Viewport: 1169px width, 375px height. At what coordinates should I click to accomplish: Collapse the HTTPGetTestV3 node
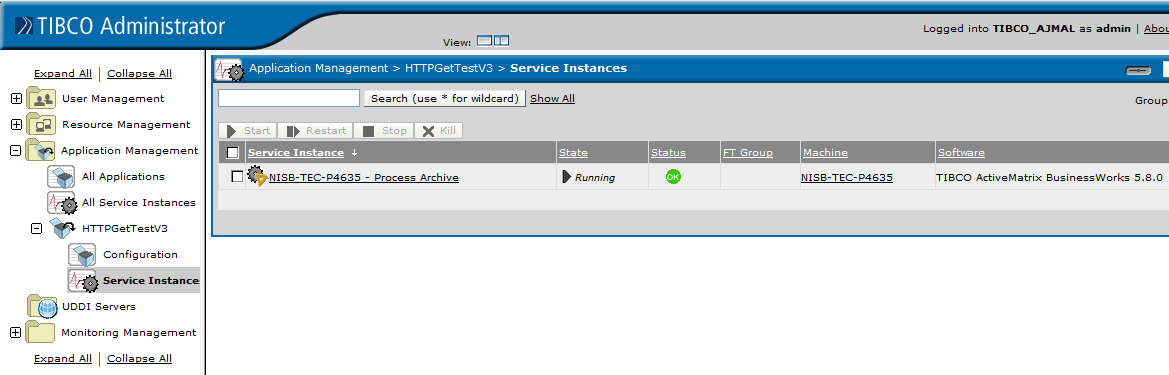36,228
